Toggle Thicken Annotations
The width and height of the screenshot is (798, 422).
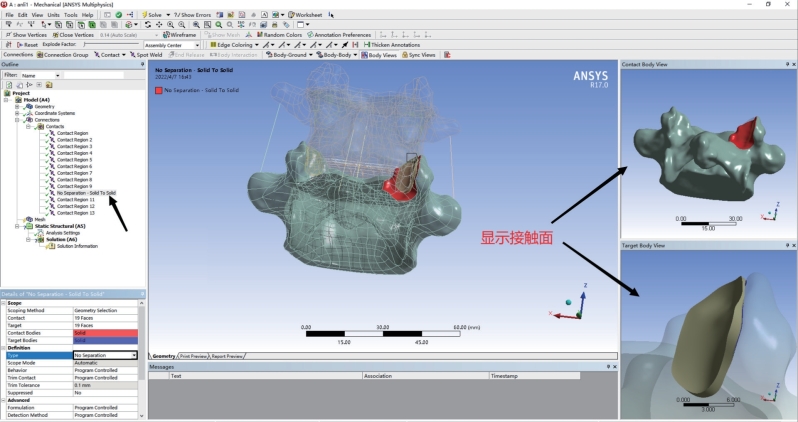pyautogui.click(x=391, y=45)
